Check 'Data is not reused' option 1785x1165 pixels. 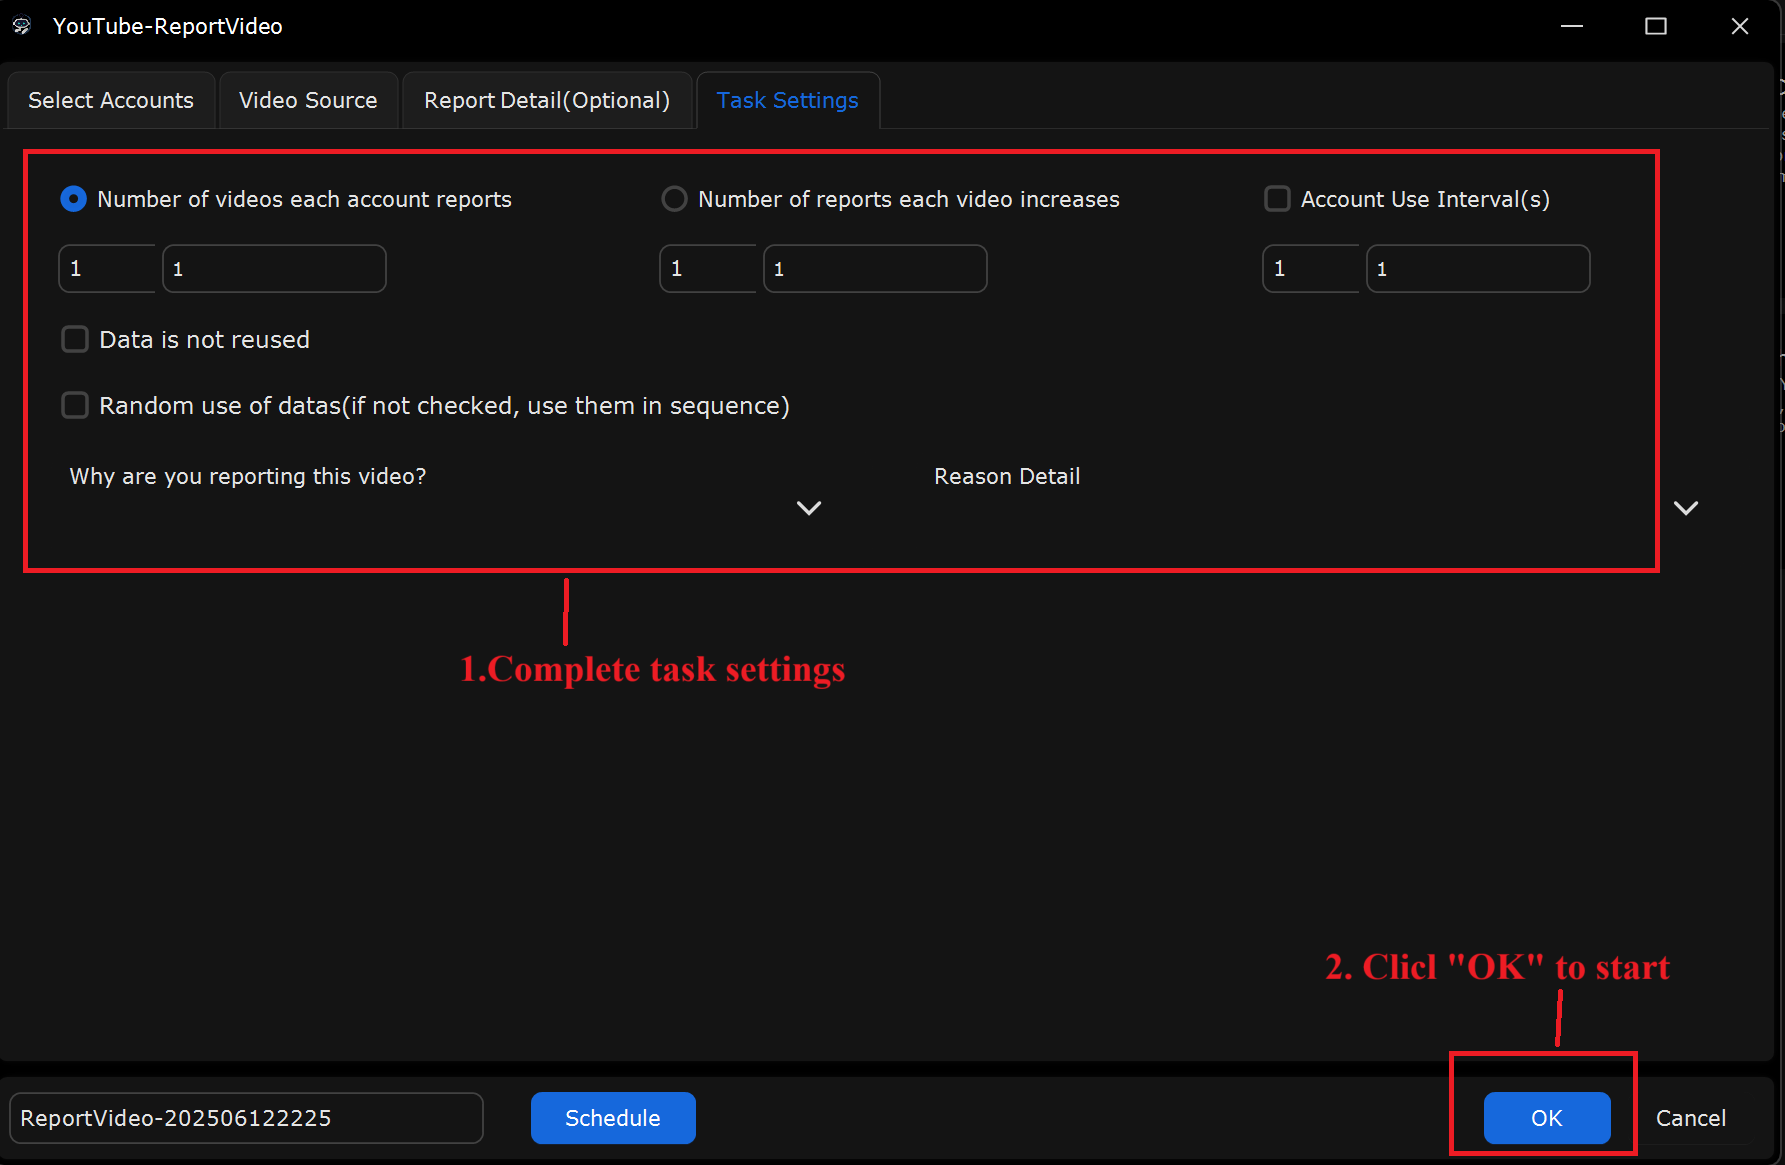(75, 339)
